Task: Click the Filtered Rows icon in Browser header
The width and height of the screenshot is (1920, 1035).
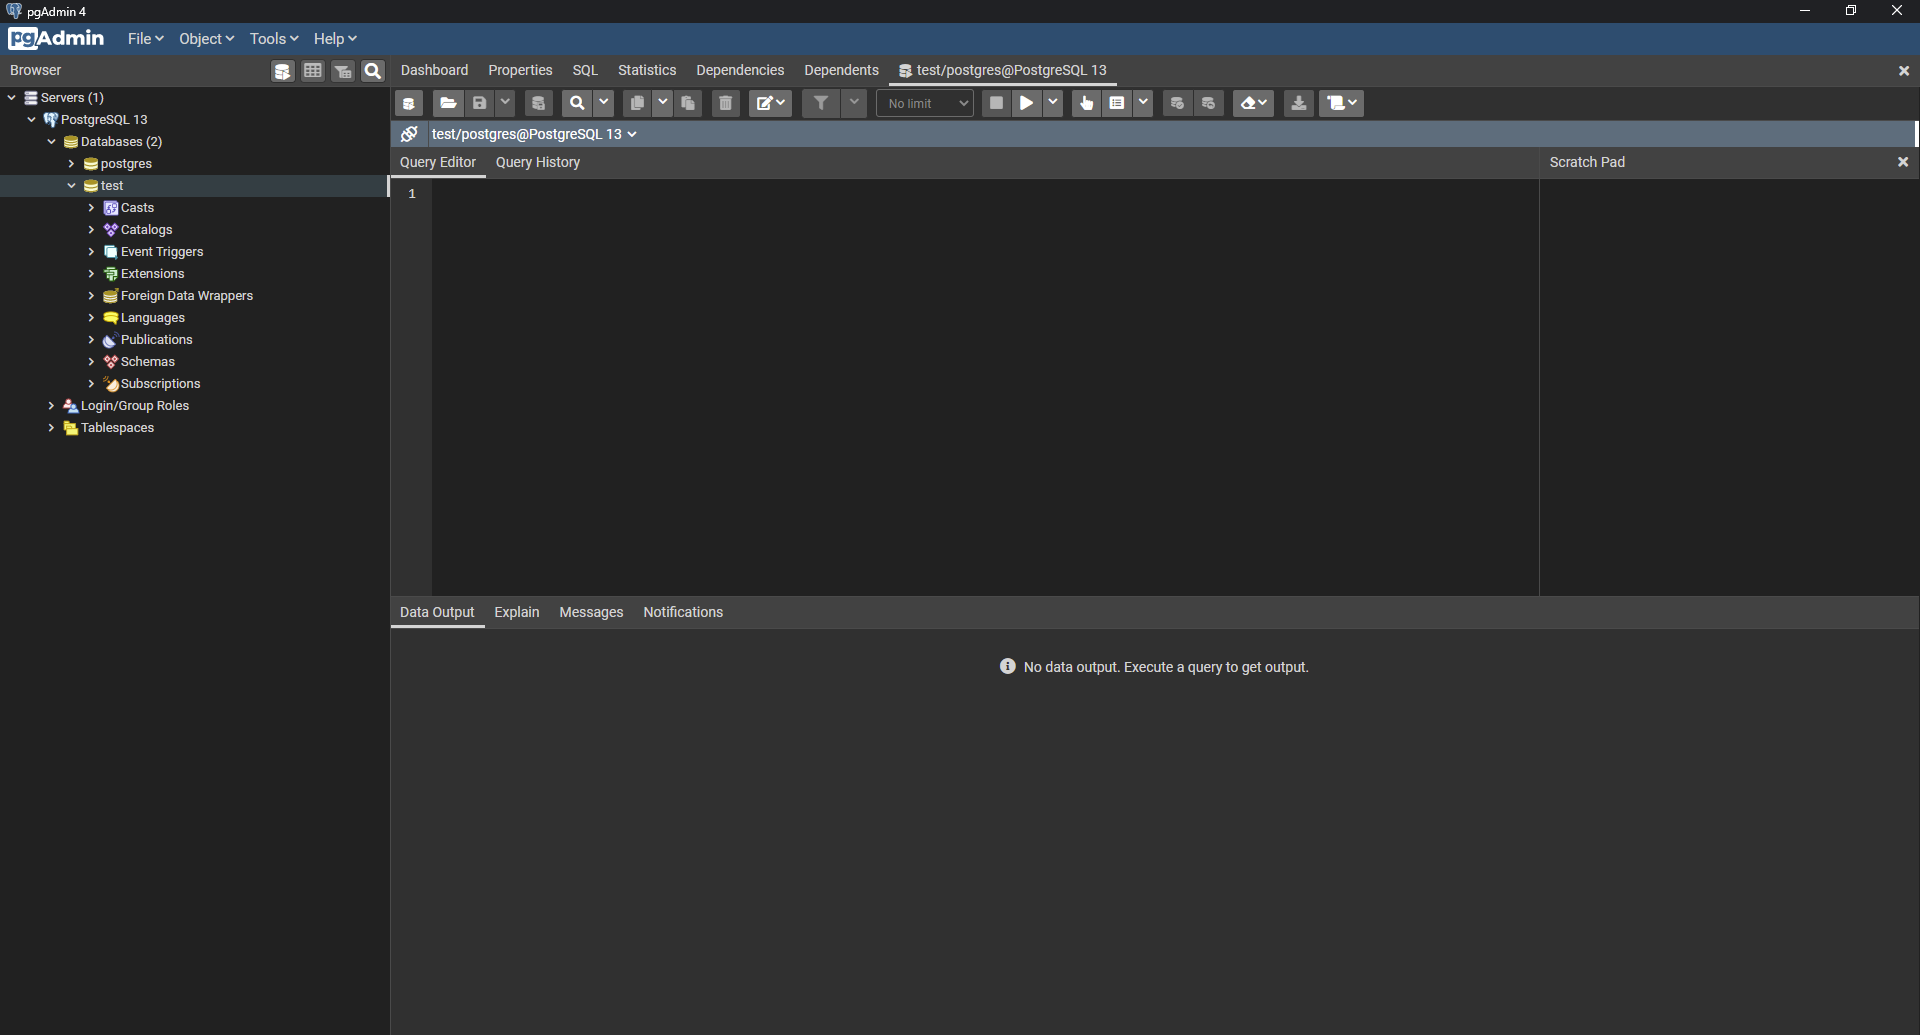Action: tap(343, 71)
